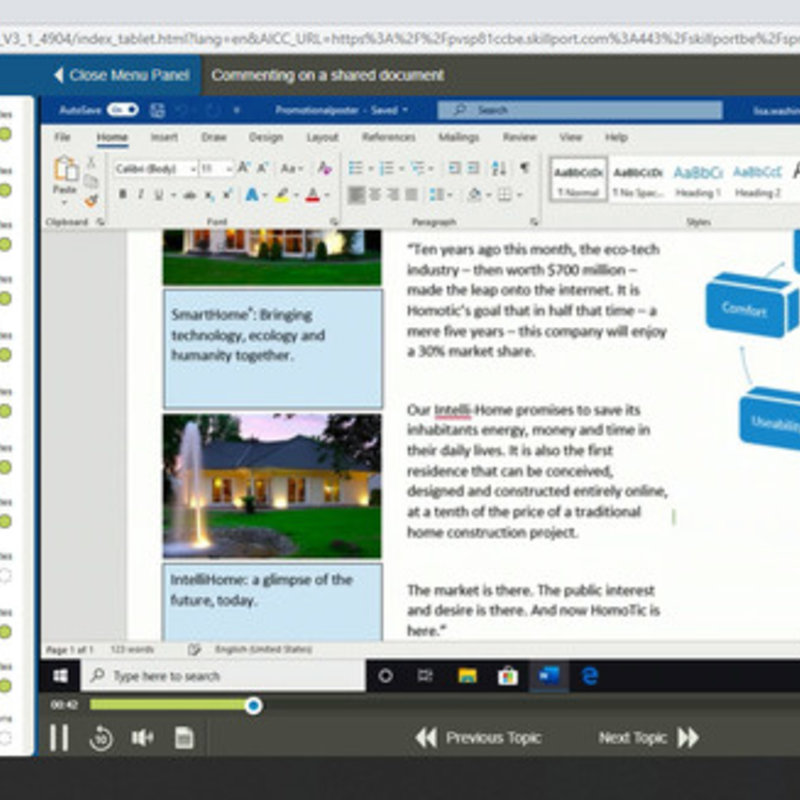
Task: Click the Multilevel List icon
Action: (418, 168)
